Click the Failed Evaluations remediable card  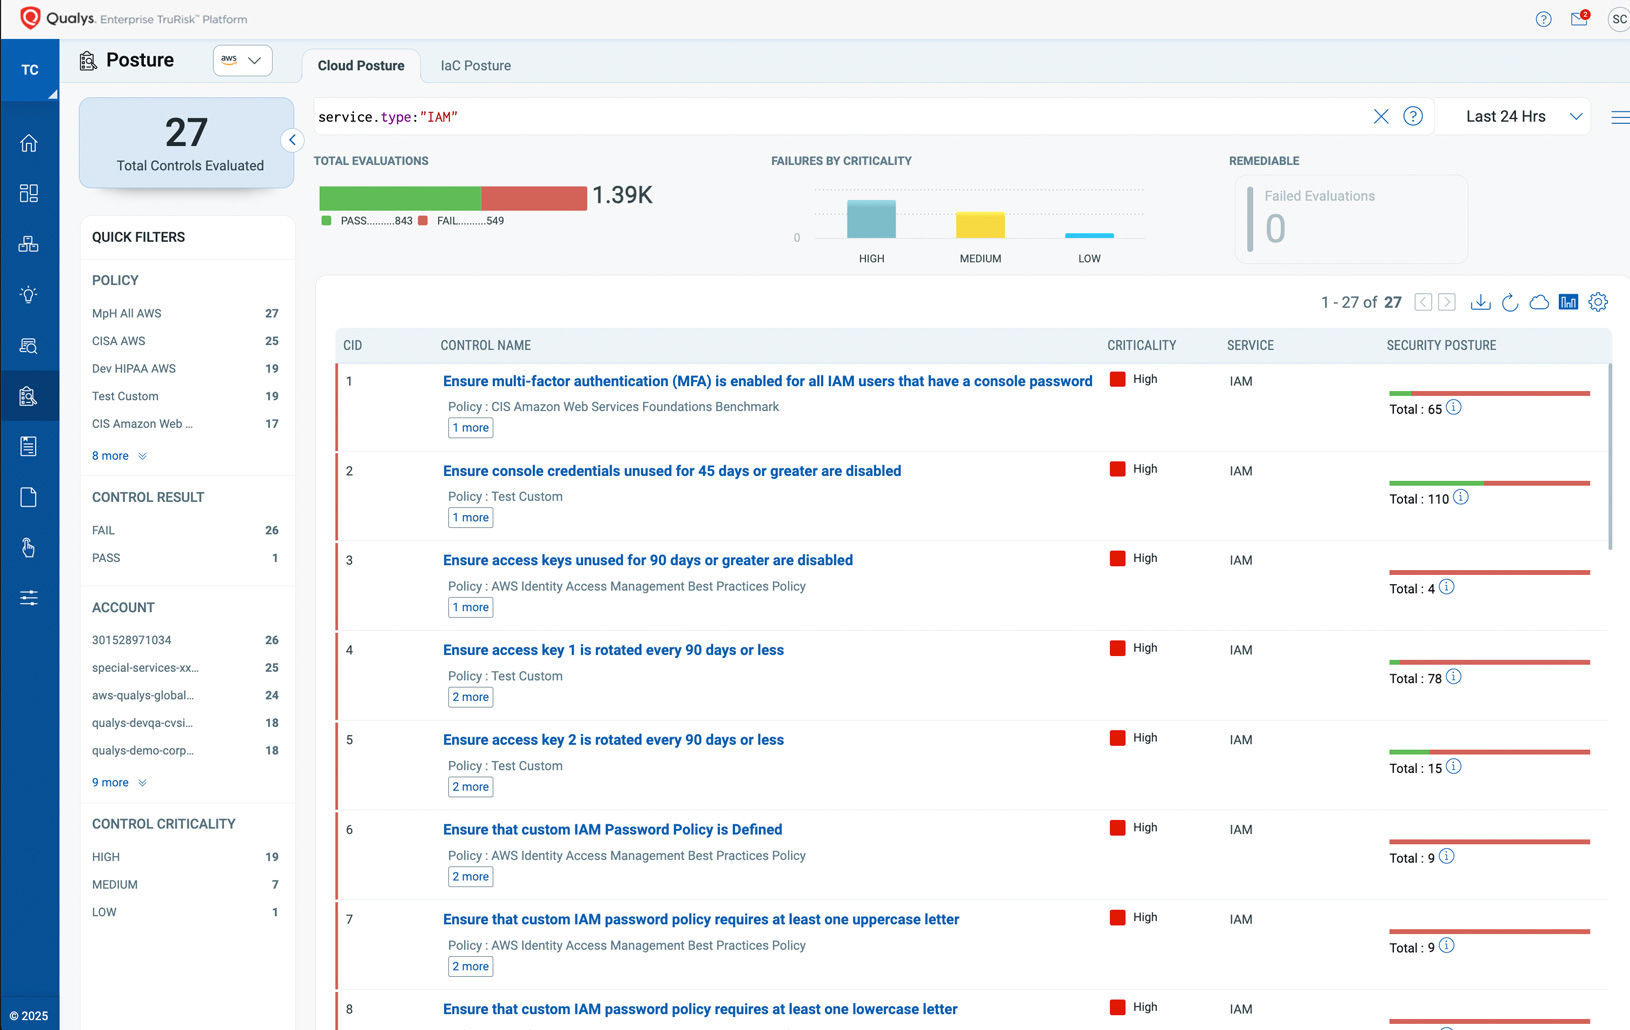[1352, 219]
